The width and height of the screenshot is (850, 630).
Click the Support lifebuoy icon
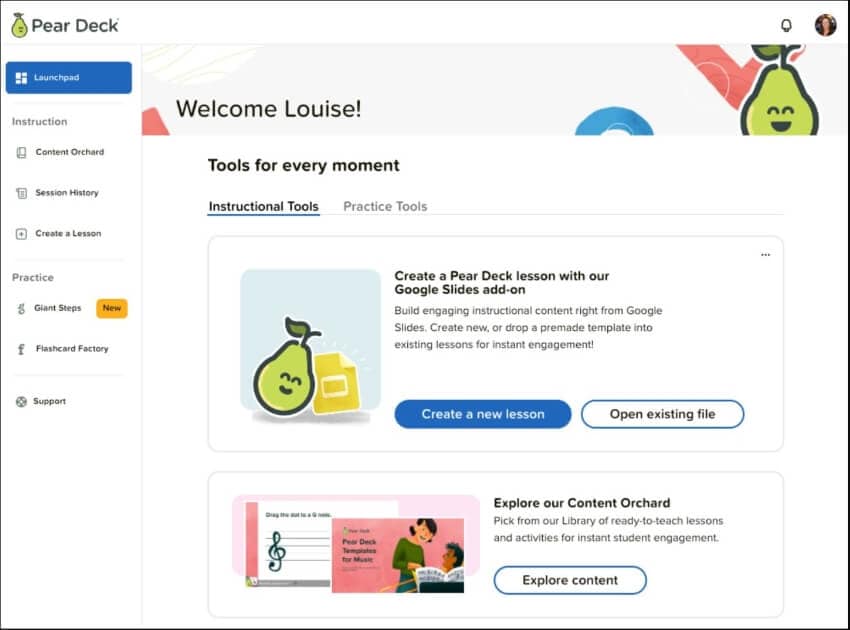pos(21,402)
